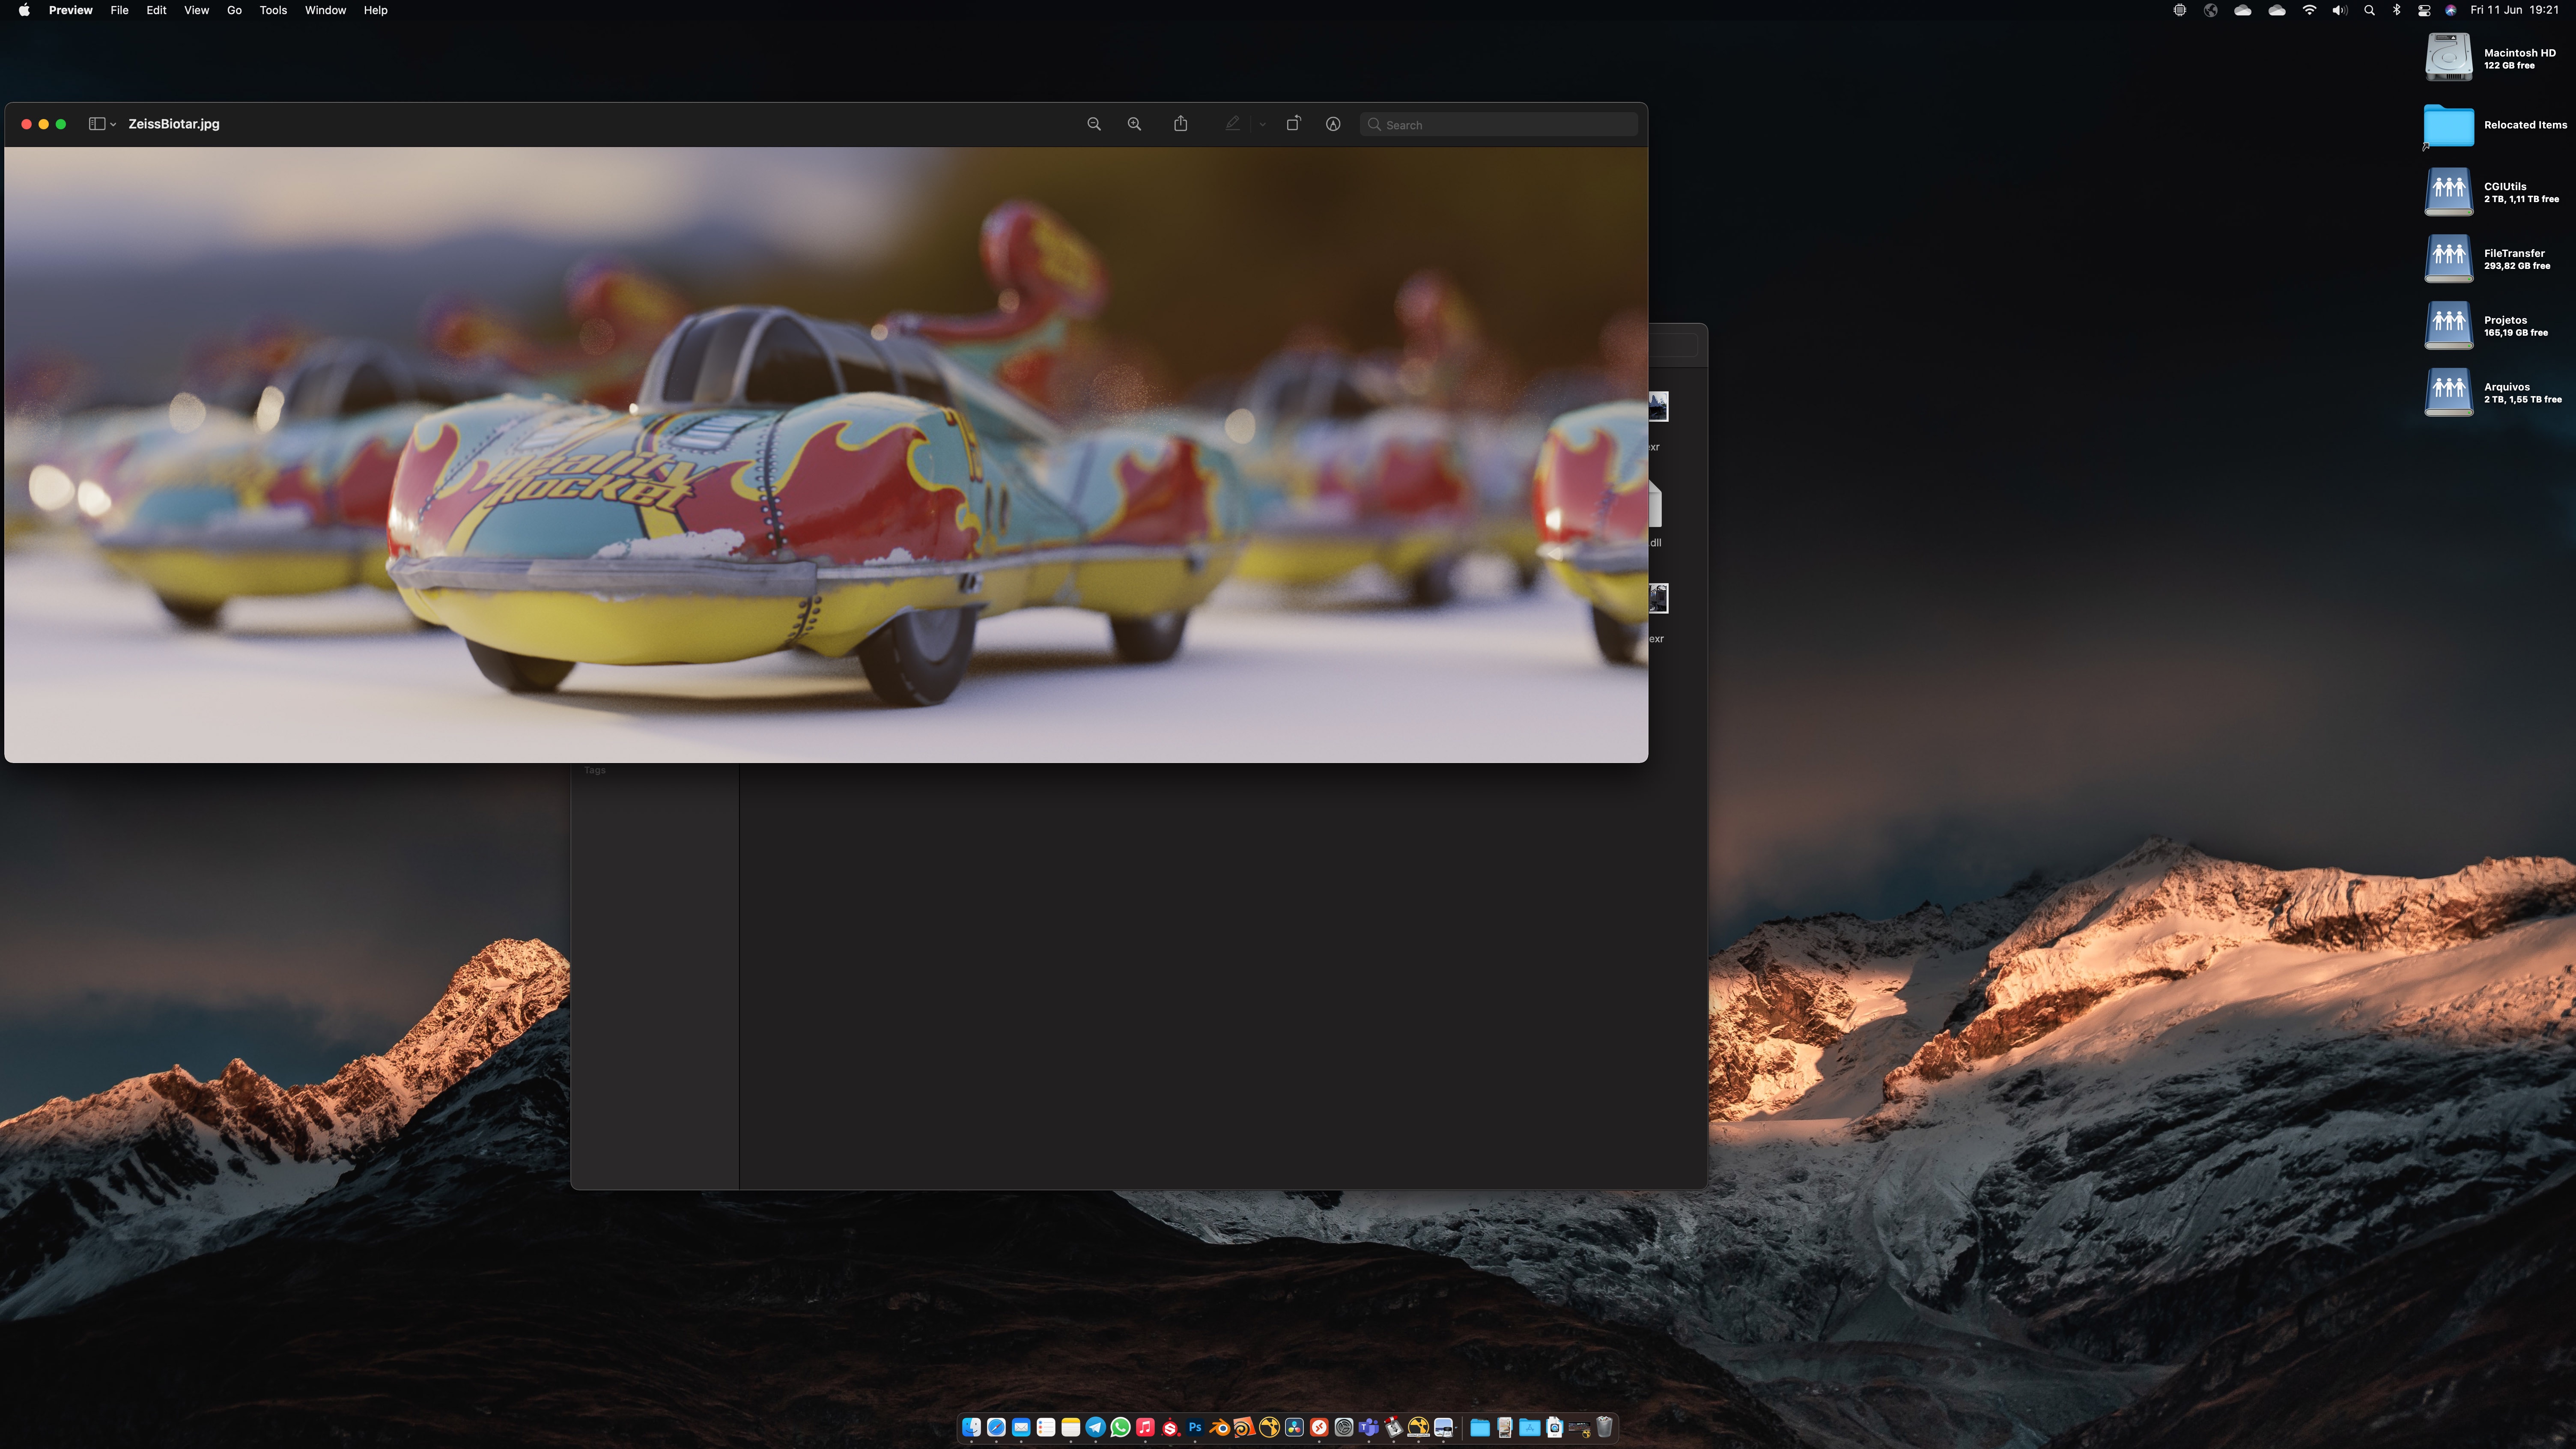Screen dimensions: 2576x1449
Task: Expand the sidebar view options chevron
Action: [113, 125]
